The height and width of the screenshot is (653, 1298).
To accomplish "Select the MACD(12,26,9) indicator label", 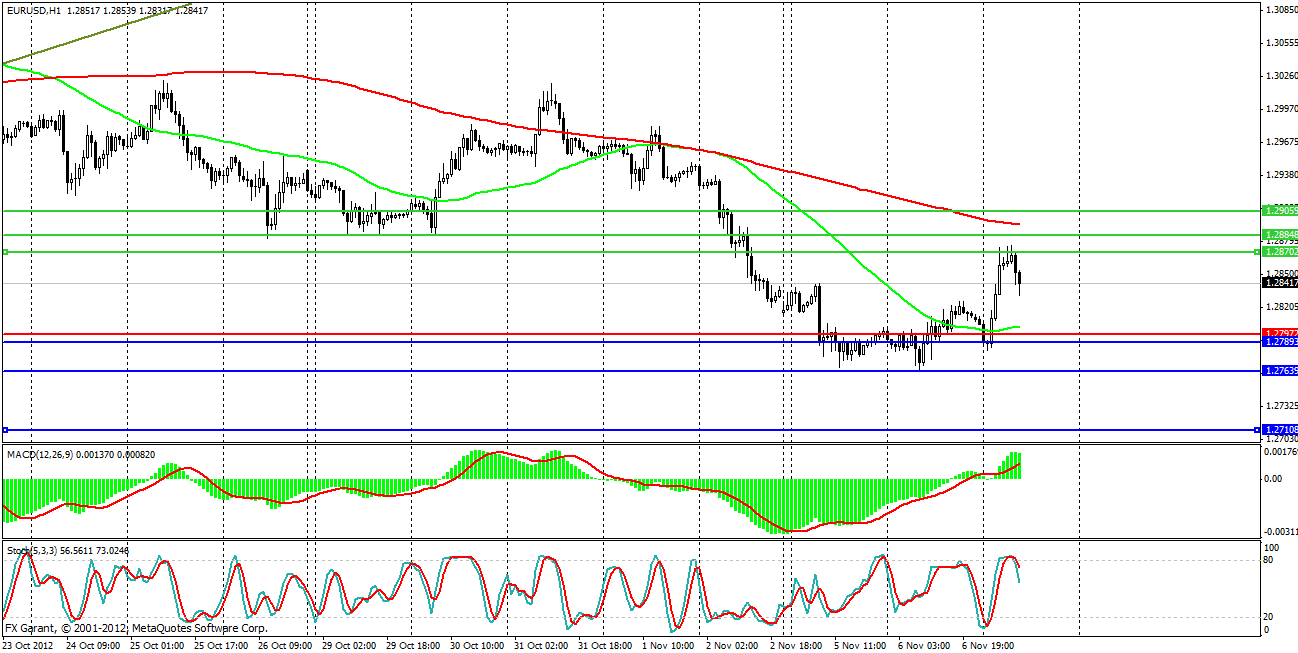I will coord(37,455).
